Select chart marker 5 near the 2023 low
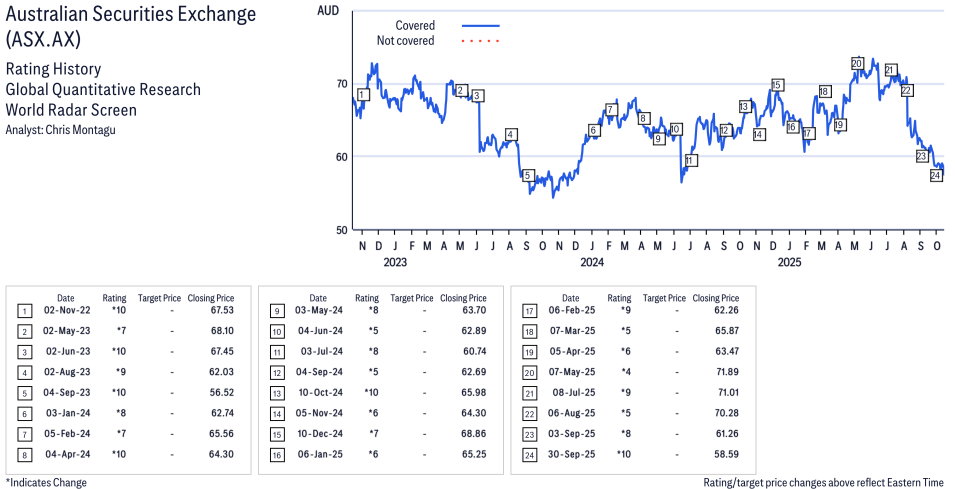The width and height of the screenshot is (955, 489). (x=527, y=175)
